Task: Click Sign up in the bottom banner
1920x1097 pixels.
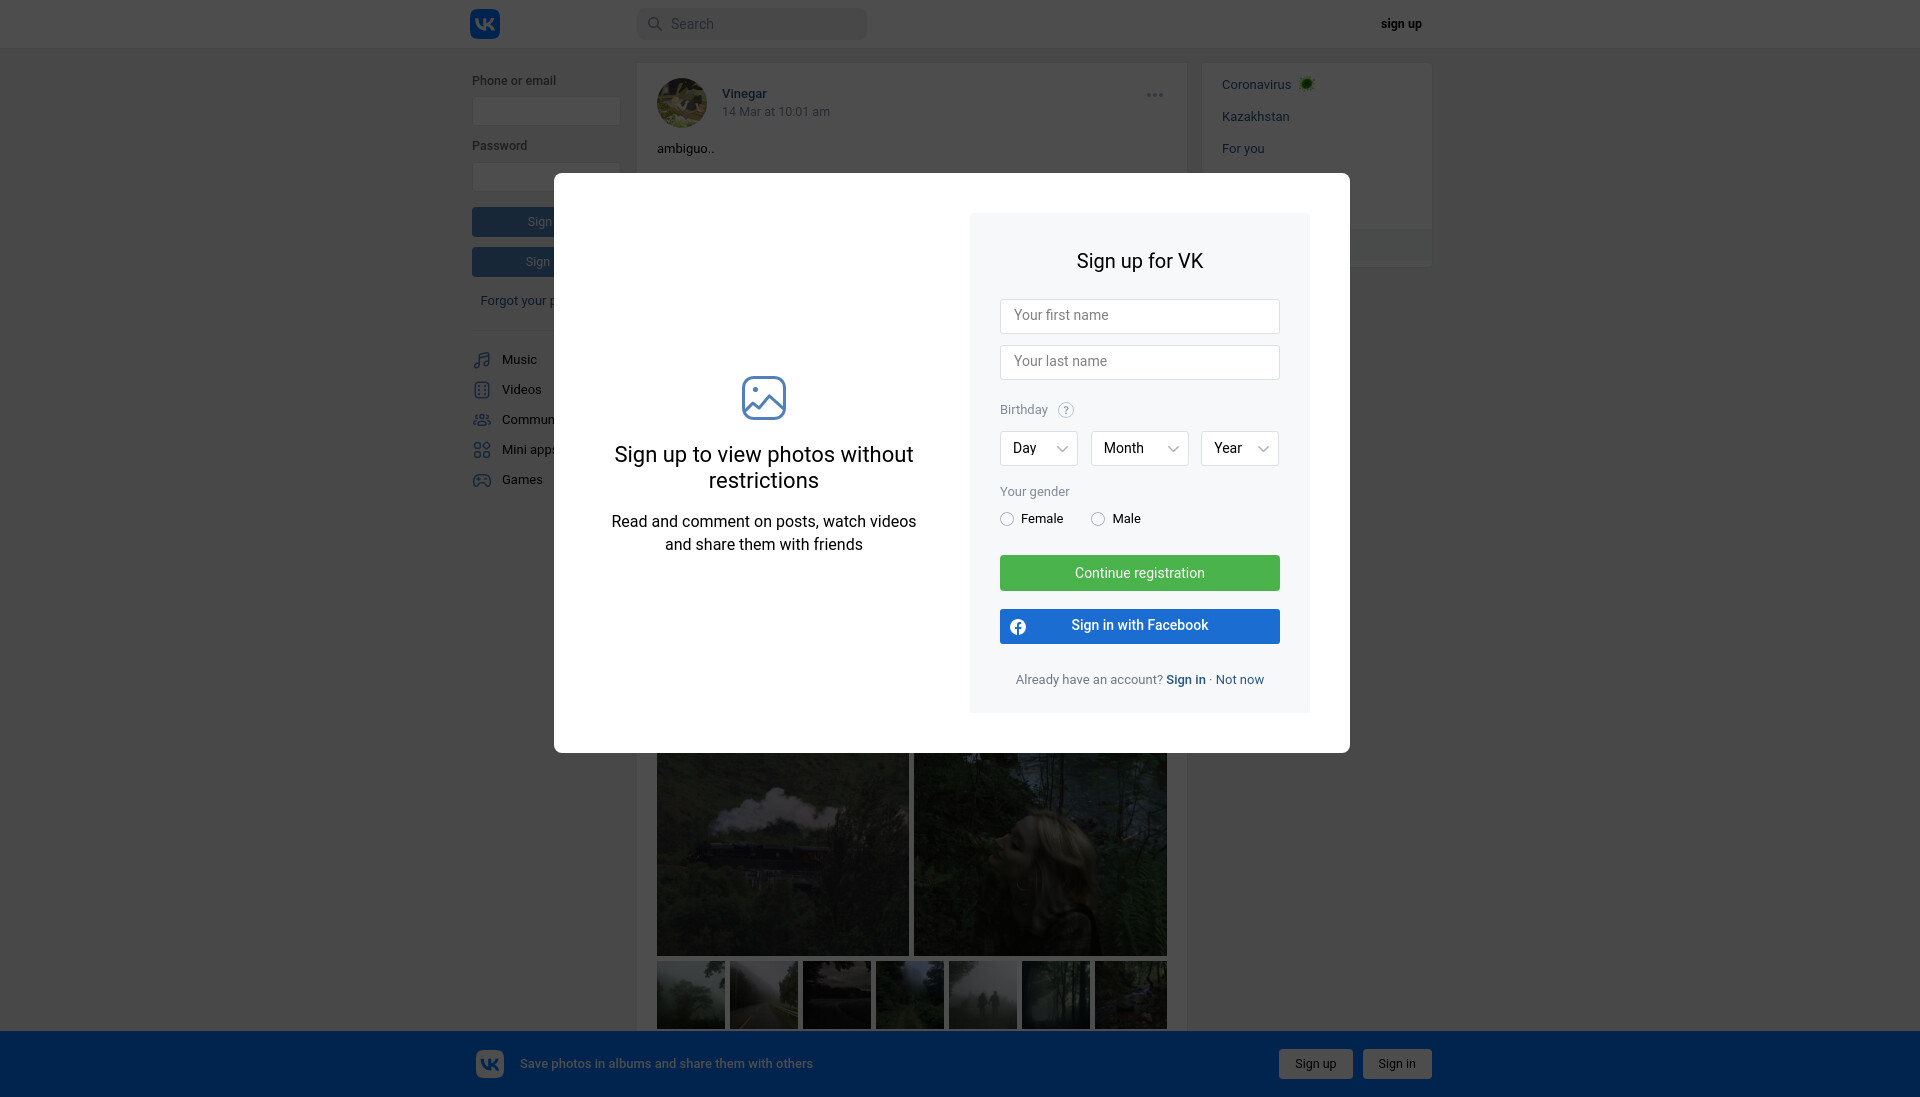Action: coord(1316,1064)
